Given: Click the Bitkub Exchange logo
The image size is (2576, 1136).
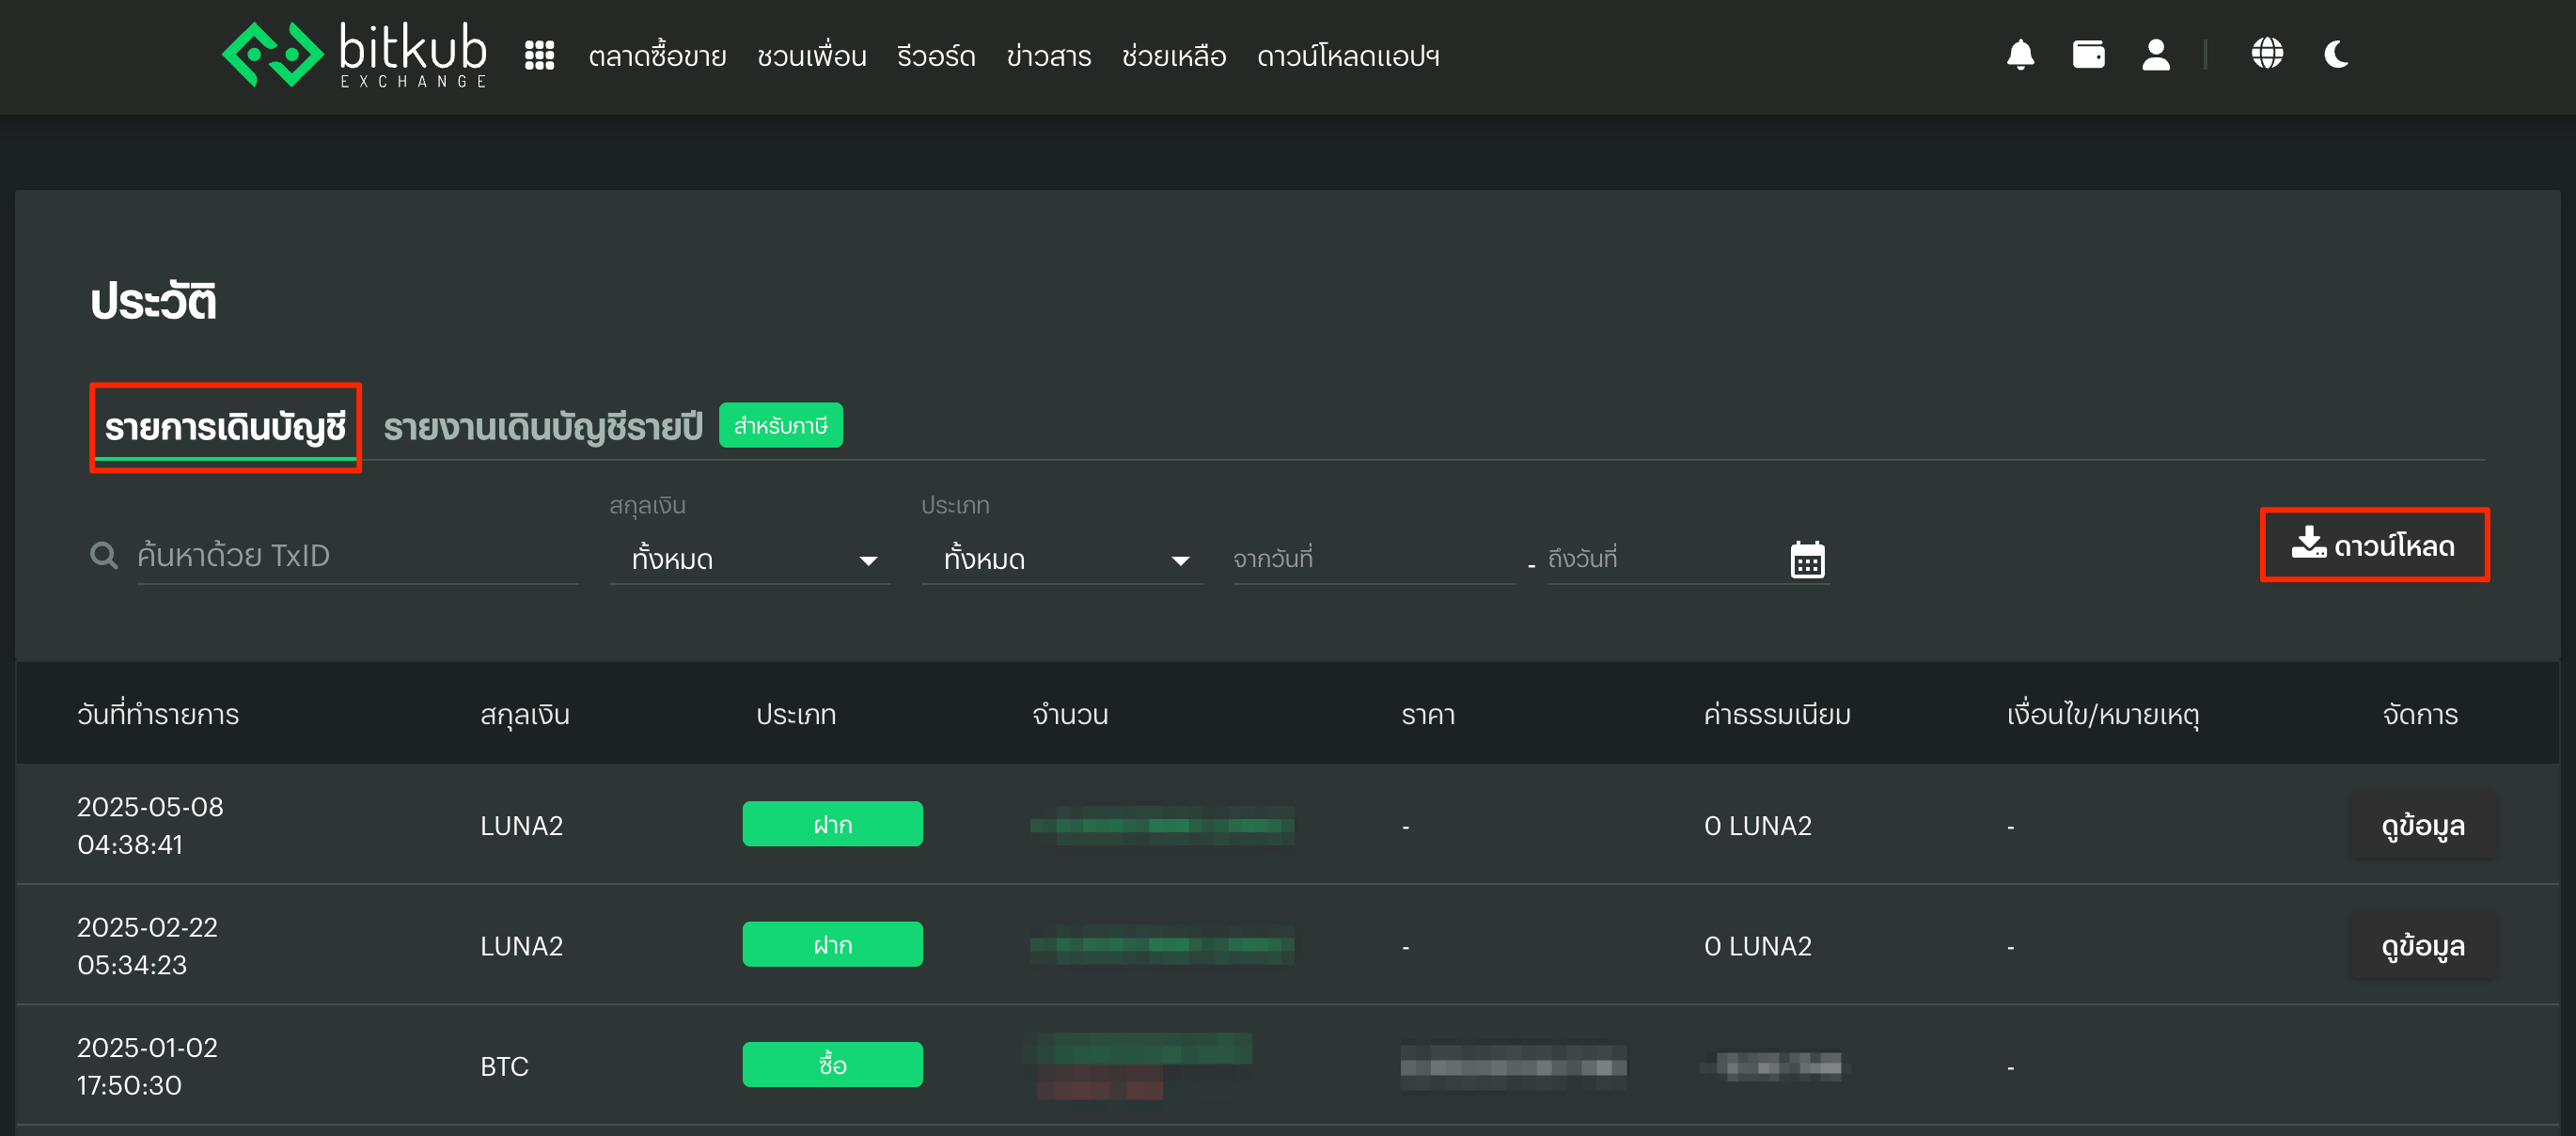Looking at the screenshot, I should click(354, 55).
